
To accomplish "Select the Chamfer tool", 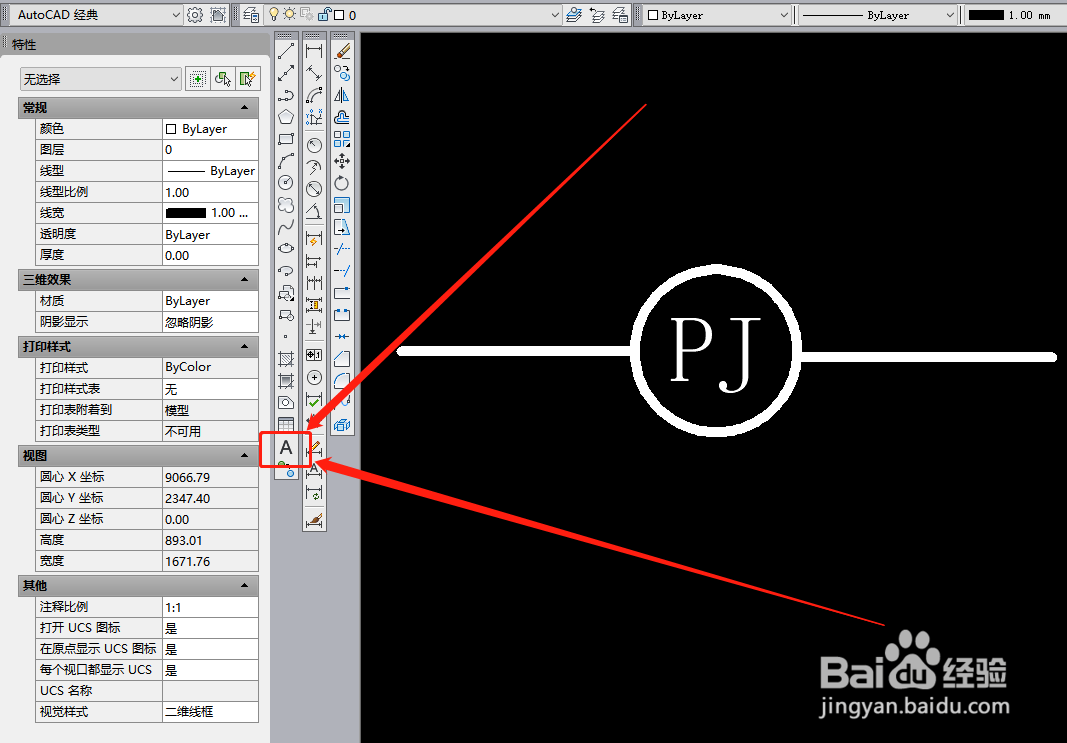I will (x=342, y=358).
